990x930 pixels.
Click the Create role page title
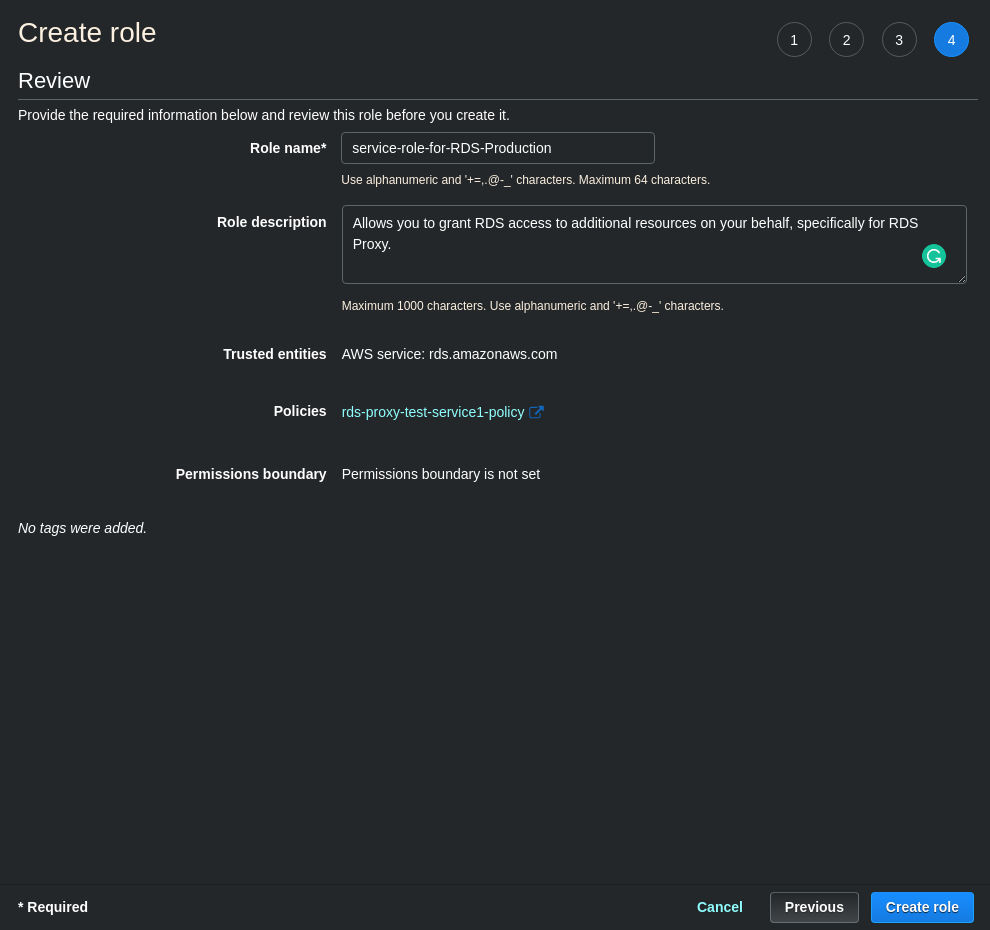(87, 32)
